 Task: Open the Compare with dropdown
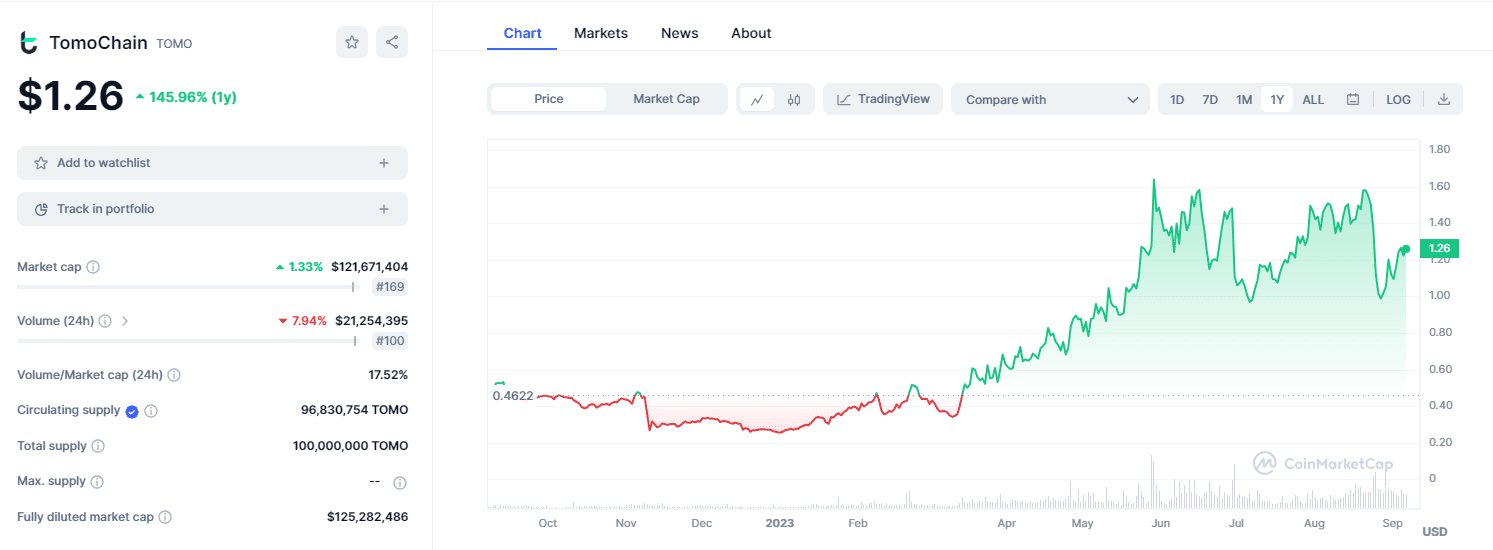click(1051, 99)
